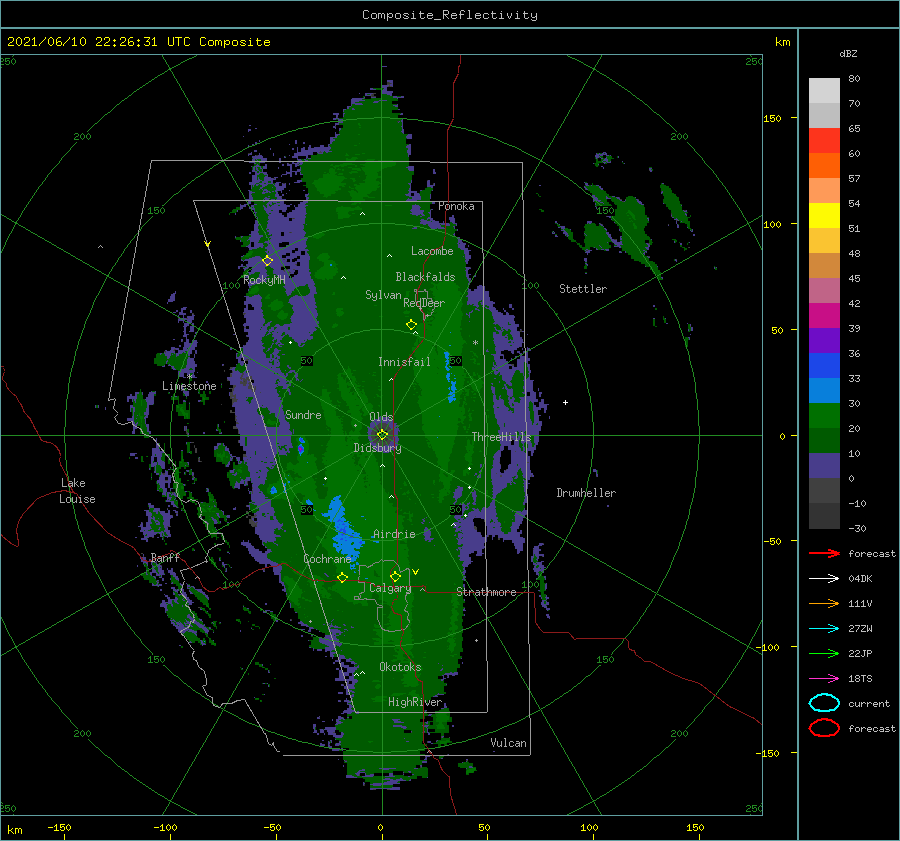Click the Vulcan town label
Viewport: 900px width, 841px height.
pos(508,743)
